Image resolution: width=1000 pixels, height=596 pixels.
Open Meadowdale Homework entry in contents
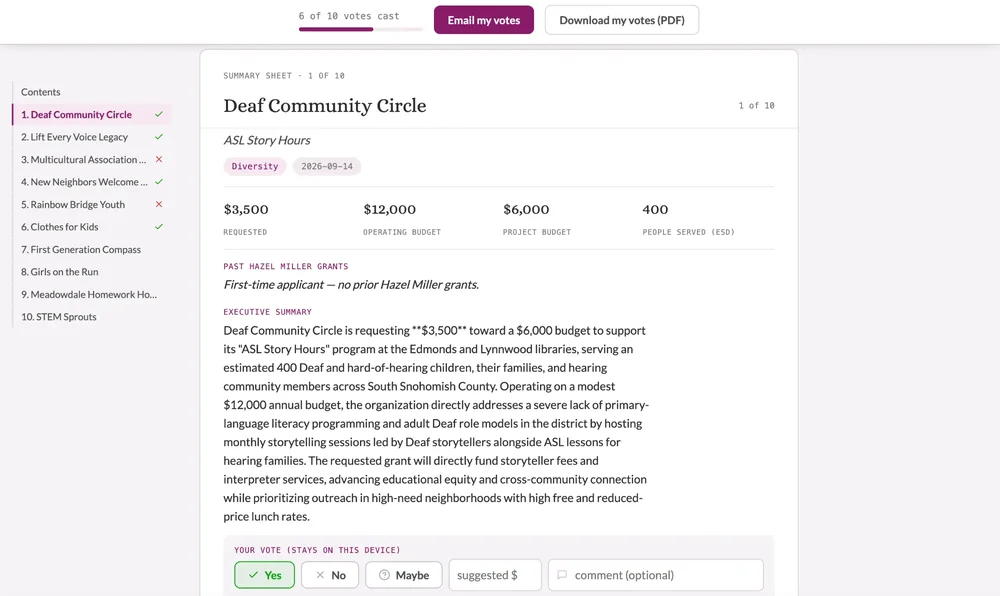(89, 294)
